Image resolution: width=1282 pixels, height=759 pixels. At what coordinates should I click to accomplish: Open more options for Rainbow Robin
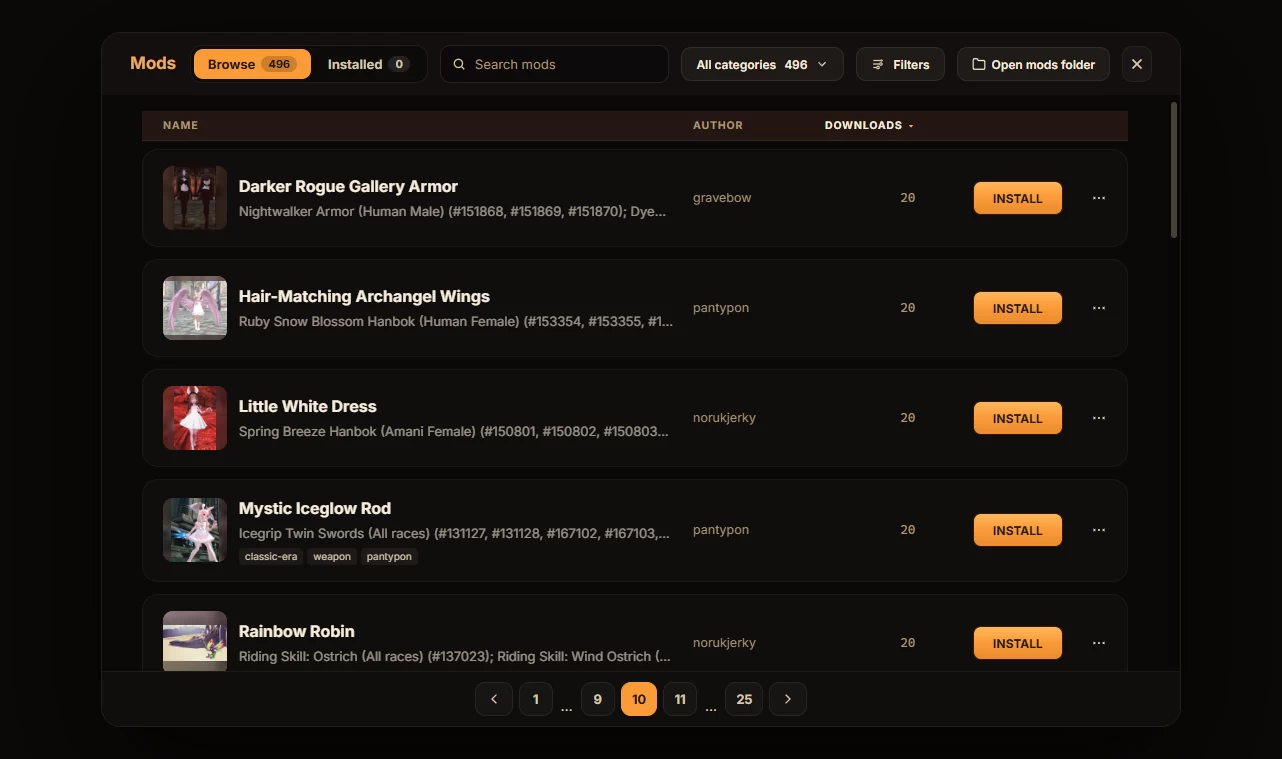coord(1099,643)
